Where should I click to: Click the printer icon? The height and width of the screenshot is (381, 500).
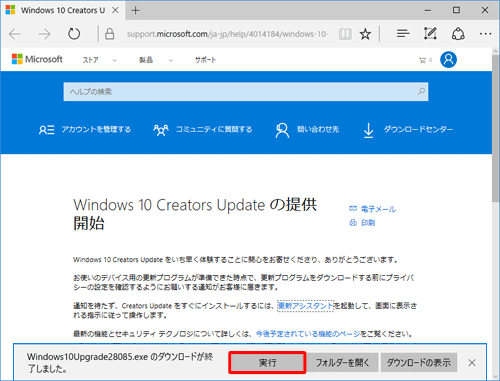pos(353,222)
